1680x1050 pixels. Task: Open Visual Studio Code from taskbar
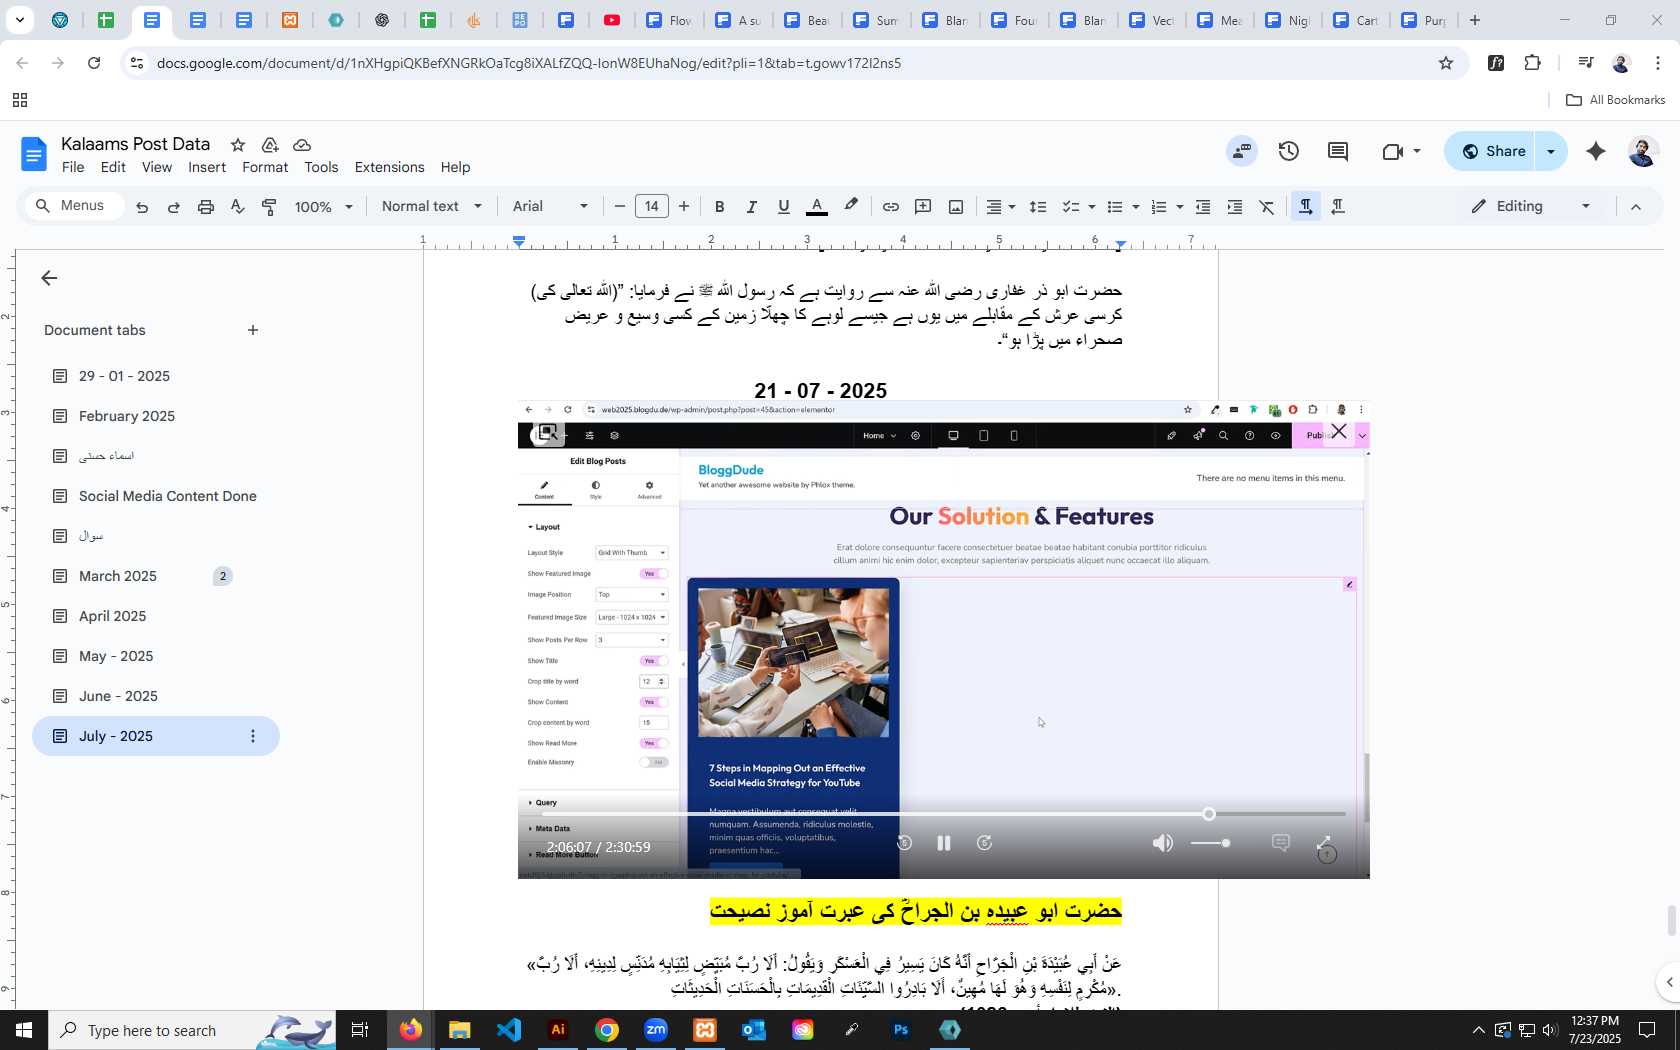click(x=509, y=1029)
